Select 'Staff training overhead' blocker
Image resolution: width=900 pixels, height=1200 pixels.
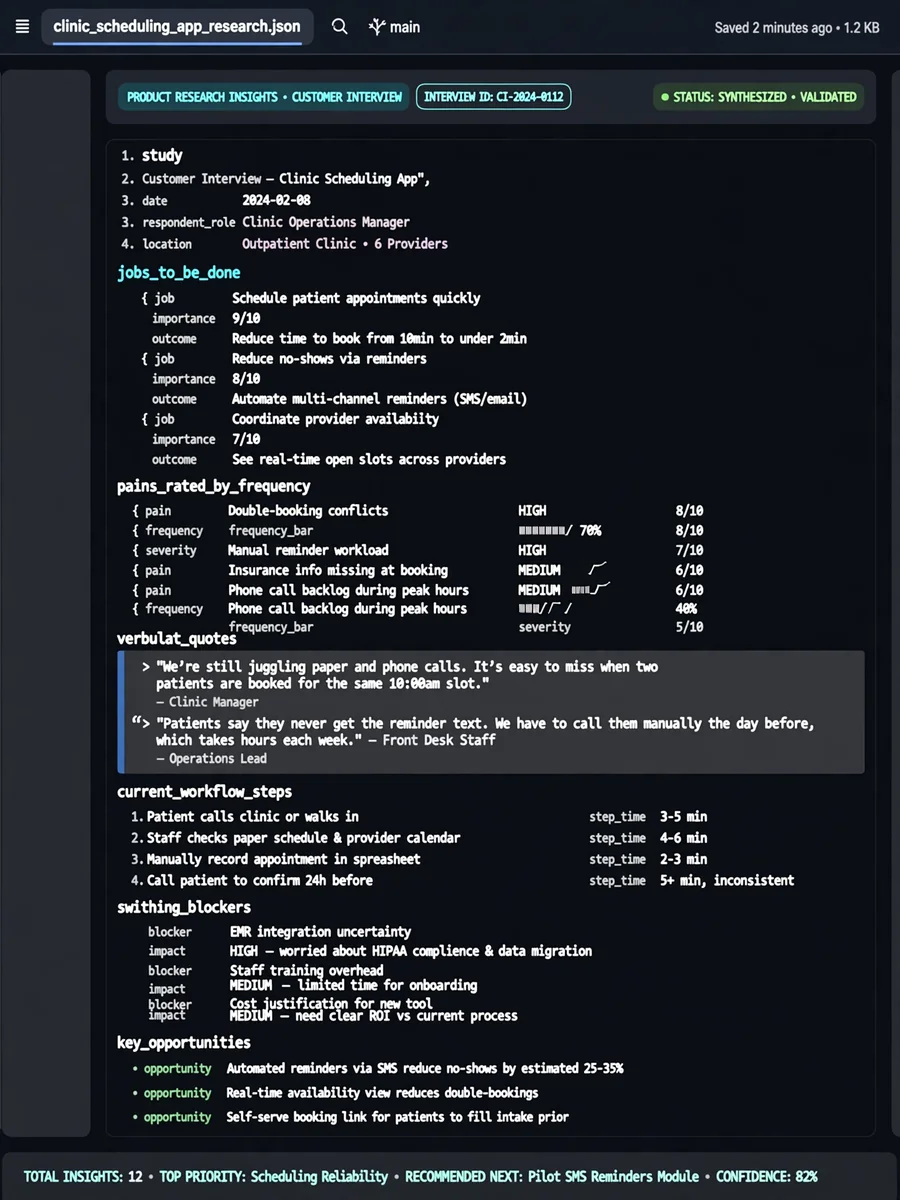point(306,970)
